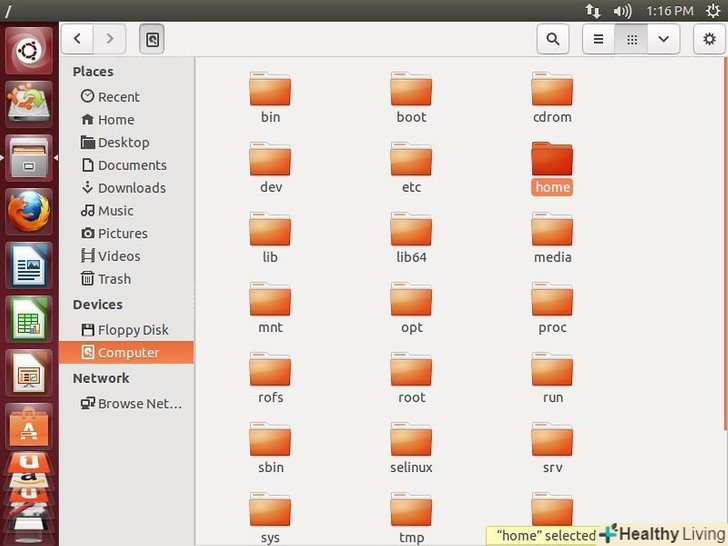Expand the view options dropdown arrow
Viewport: 728px width, 546px height.
click(x=663, y=39)
